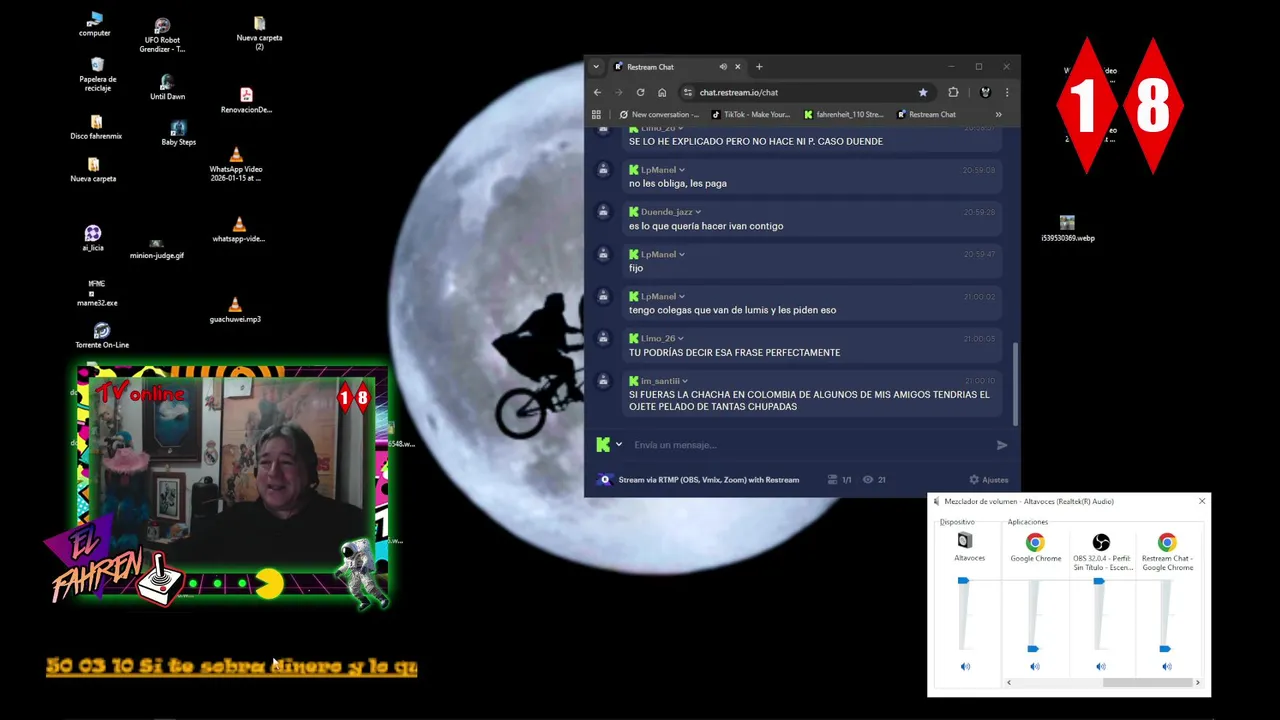This screenshot has width=1280, height=720.
Task: Select i539530369.webp image file
Action: [x=1067, y=229]
